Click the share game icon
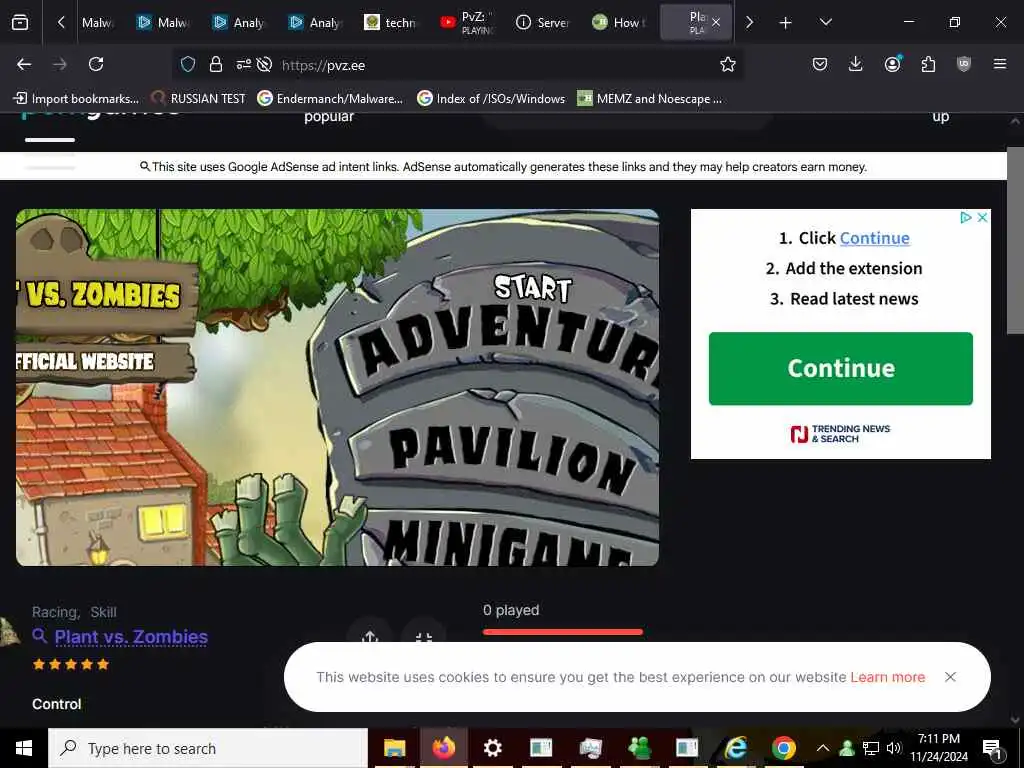 370,636
